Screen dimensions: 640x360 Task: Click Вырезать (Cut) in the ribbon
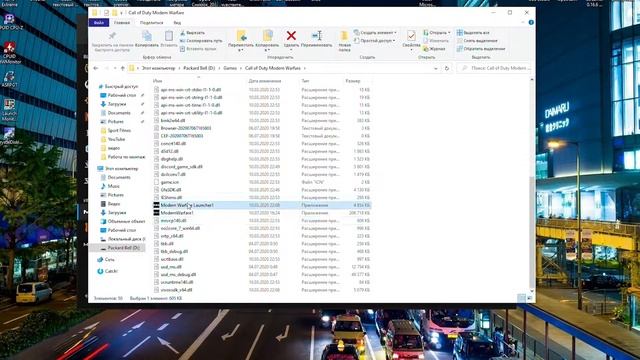click(x=192, y=33)
